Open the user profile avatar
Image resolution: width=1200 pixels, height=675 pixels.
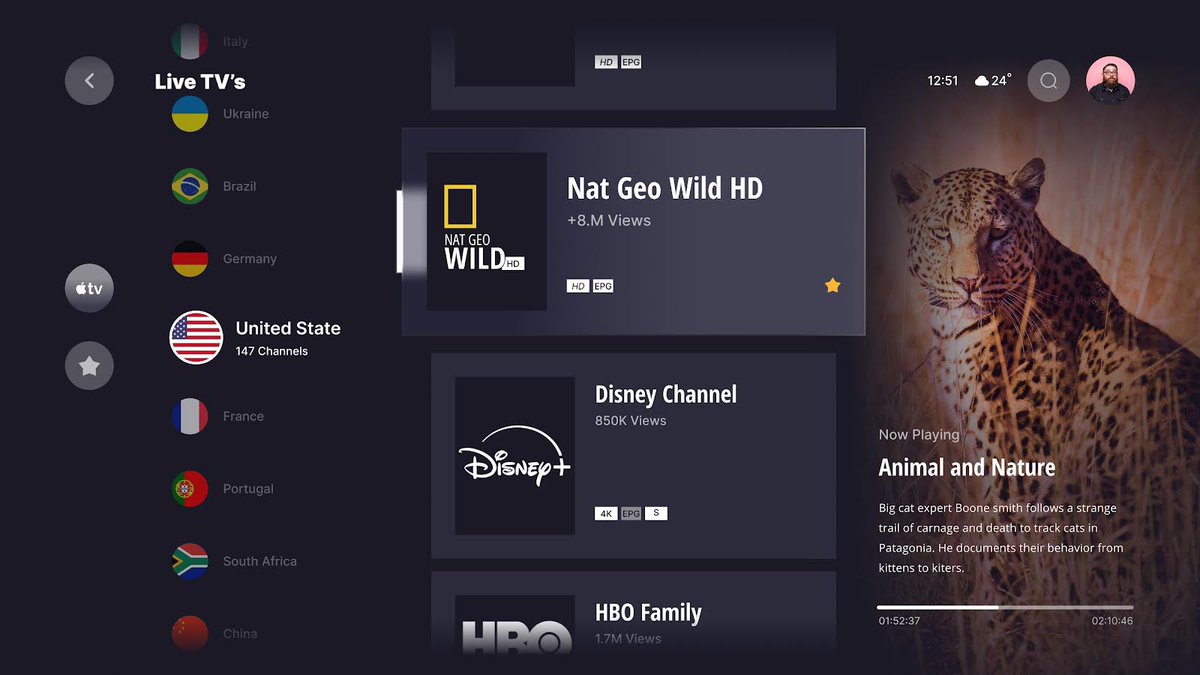1110,80
